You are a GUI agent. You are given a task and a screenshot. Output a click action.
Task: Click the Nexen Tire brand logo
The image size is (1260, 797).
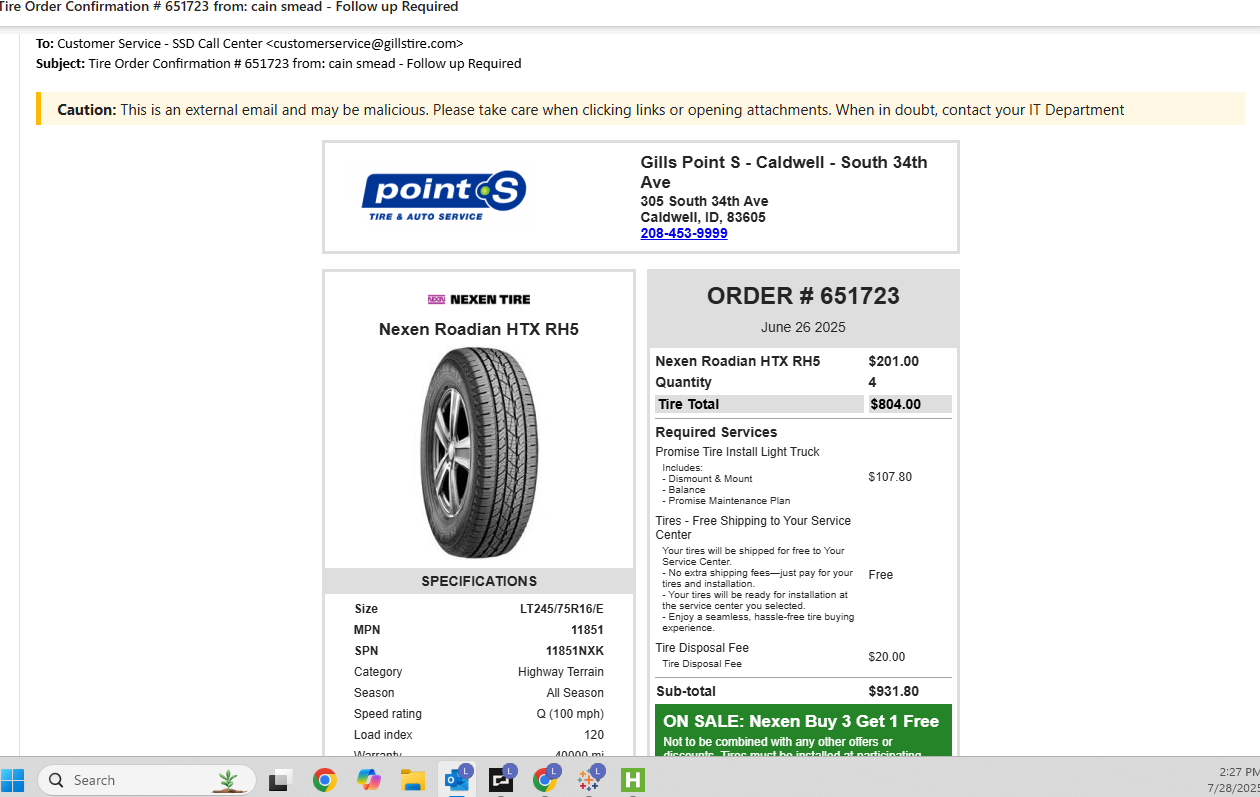479,299
